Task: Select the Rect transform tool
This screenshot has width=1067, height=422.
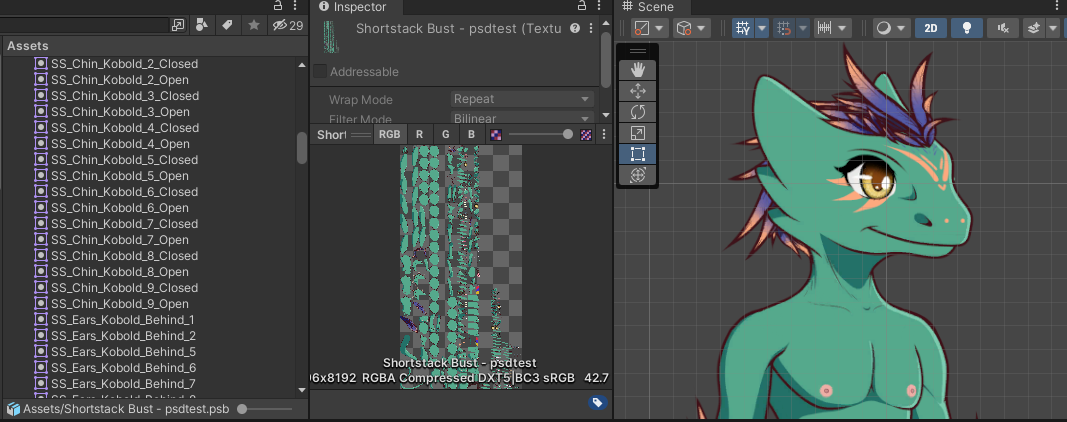Action: click(x=638, y=154)
